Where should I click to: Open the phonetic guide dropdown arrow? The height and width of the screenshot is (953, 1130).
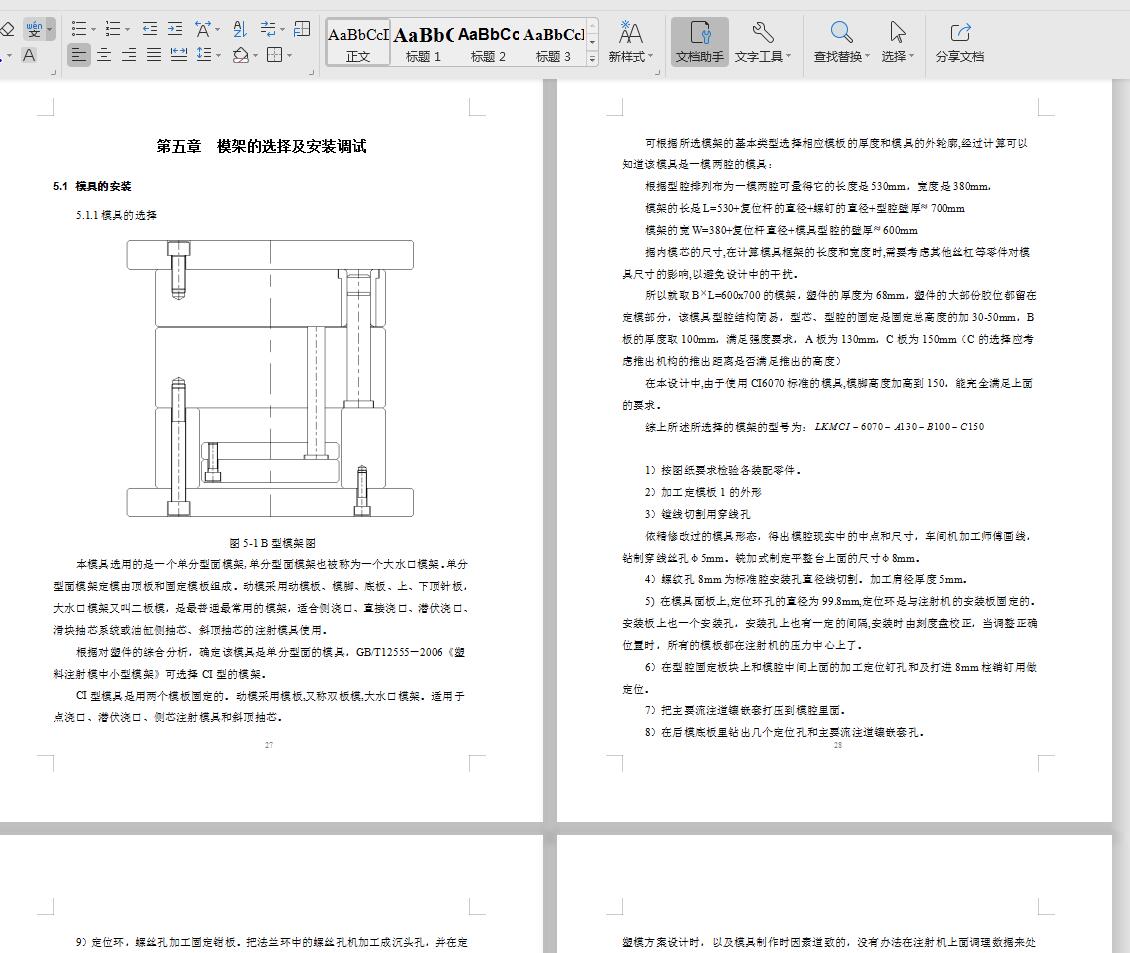[50, 30]
